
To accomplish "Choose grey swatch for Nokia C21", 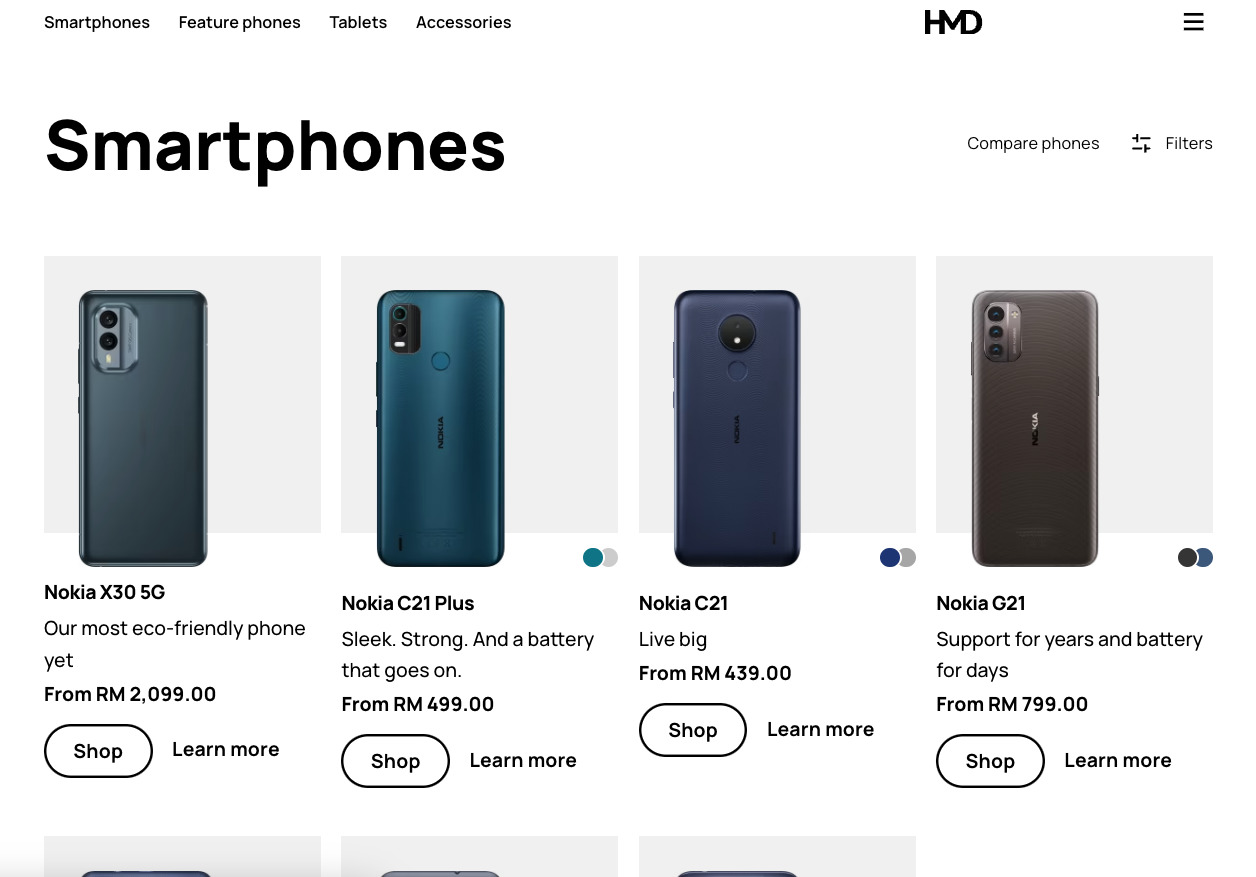I will (x=908, y=557).
